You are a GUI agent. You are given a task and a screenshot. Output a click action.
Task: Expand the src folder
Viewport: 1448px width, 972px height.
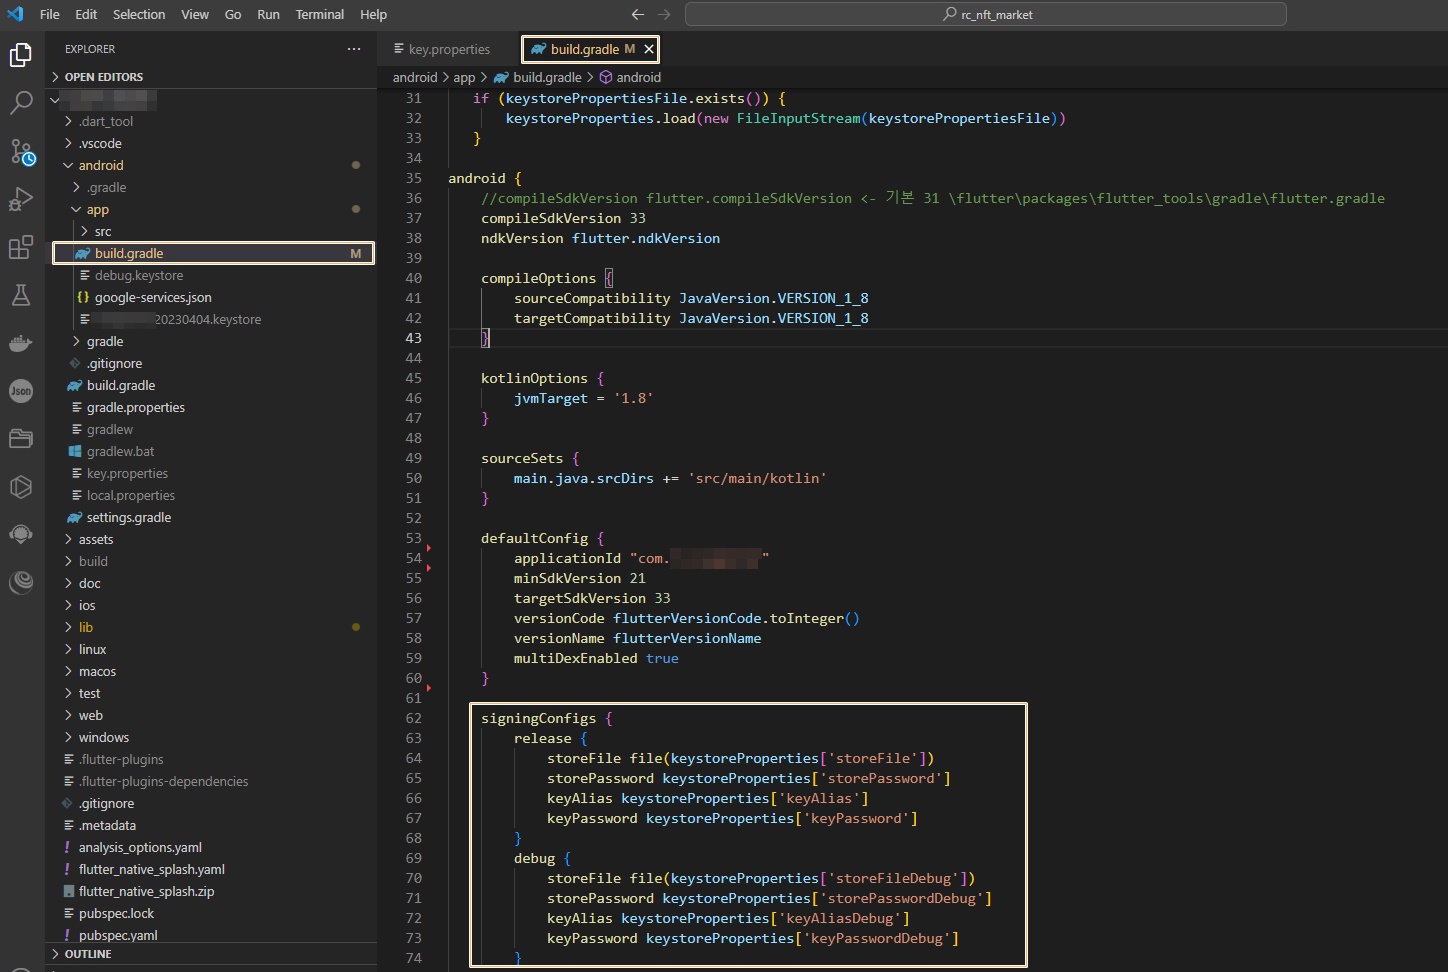click(x=102, y=231)
